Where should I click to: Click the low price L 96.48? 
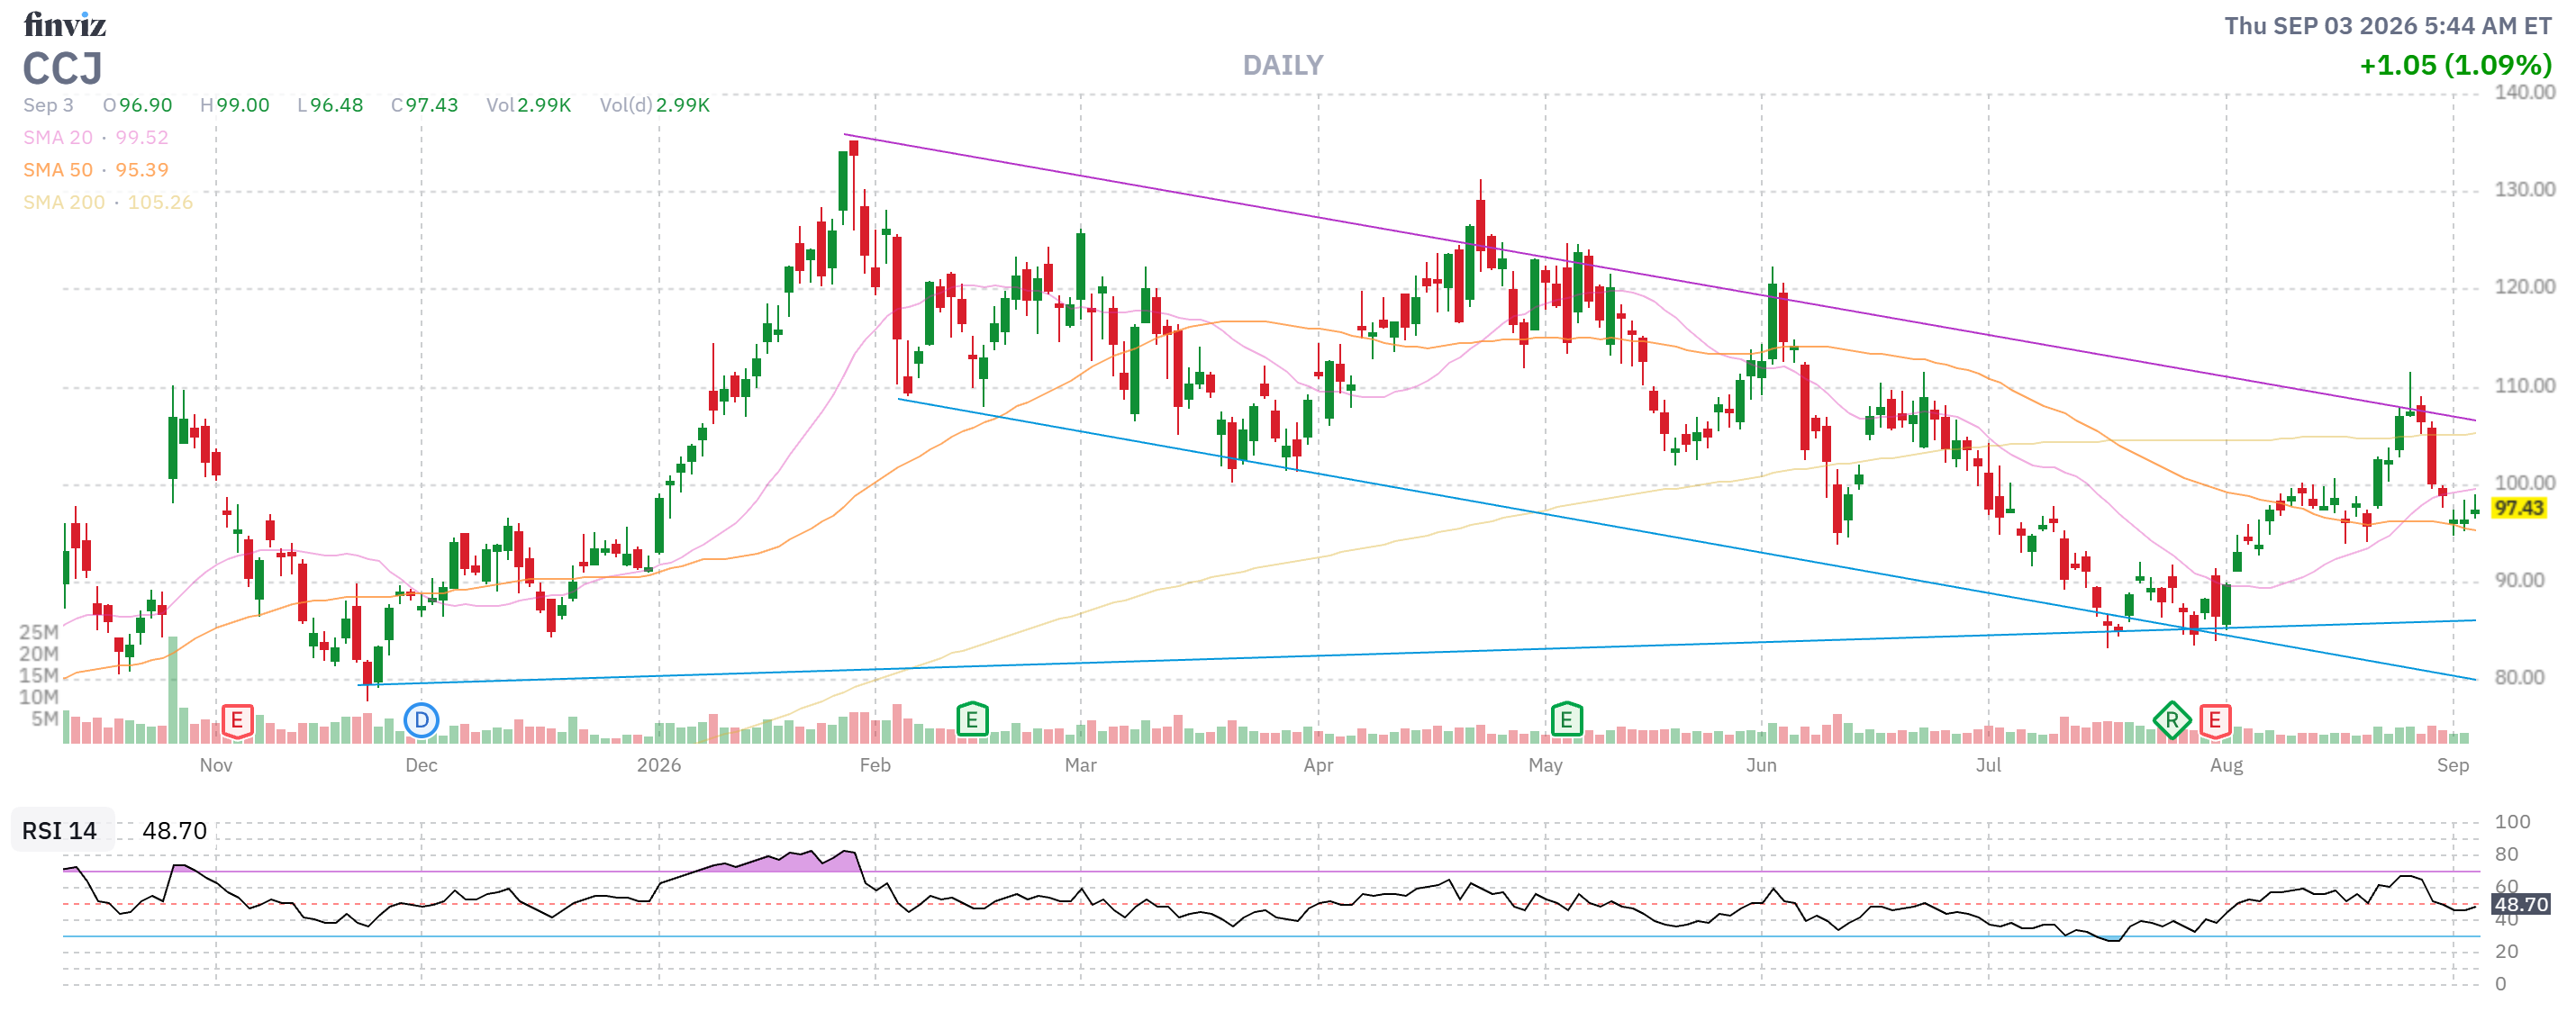click(330, 105)
